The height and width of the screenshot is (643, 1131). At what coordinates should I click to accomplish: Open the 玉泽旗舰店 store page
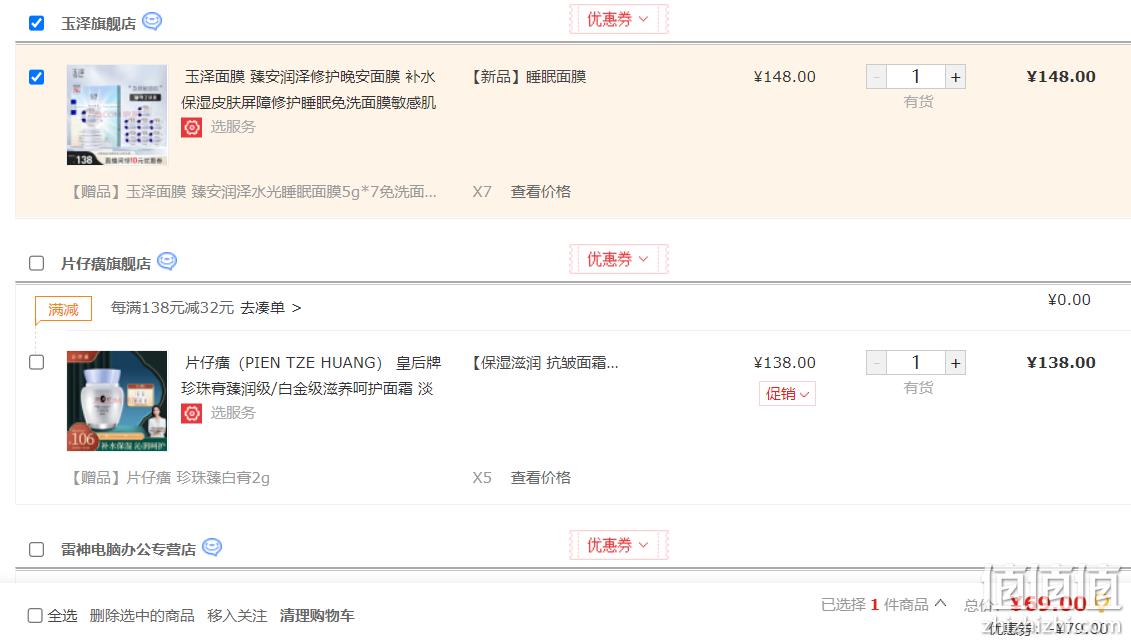tap(99, 24)
